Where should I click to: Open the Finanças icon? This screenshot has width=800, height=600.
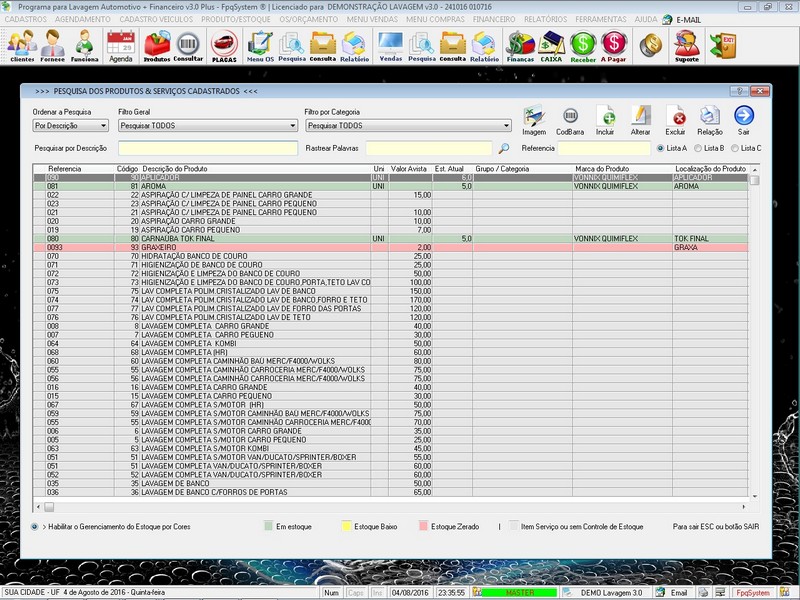520,46
